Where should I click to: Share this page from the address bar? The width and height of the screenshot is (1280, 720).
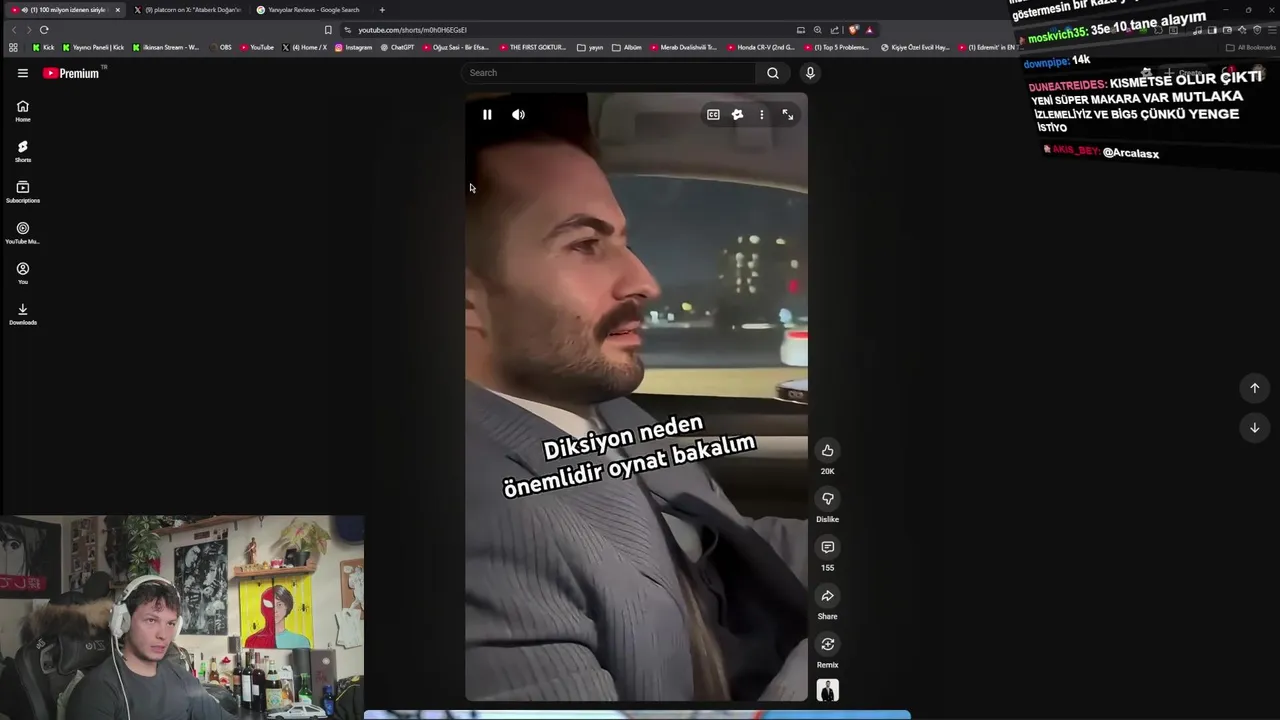point(834,30)
